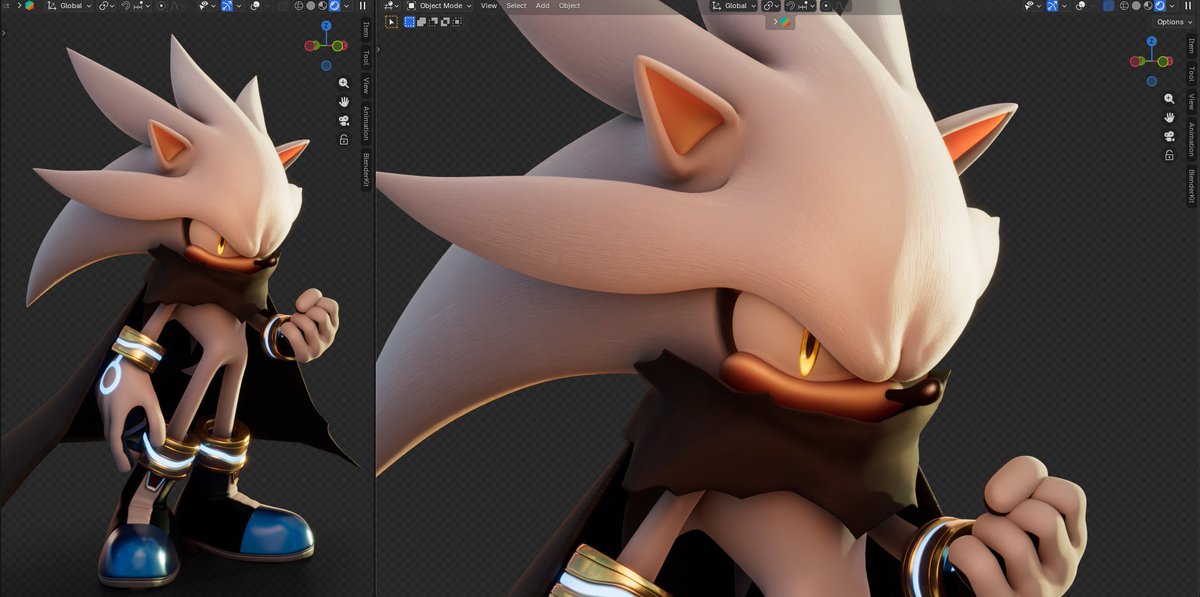Click the BlenderKit icon in left viewport header
Screen dimensions: 1200x597
(29, 6)
